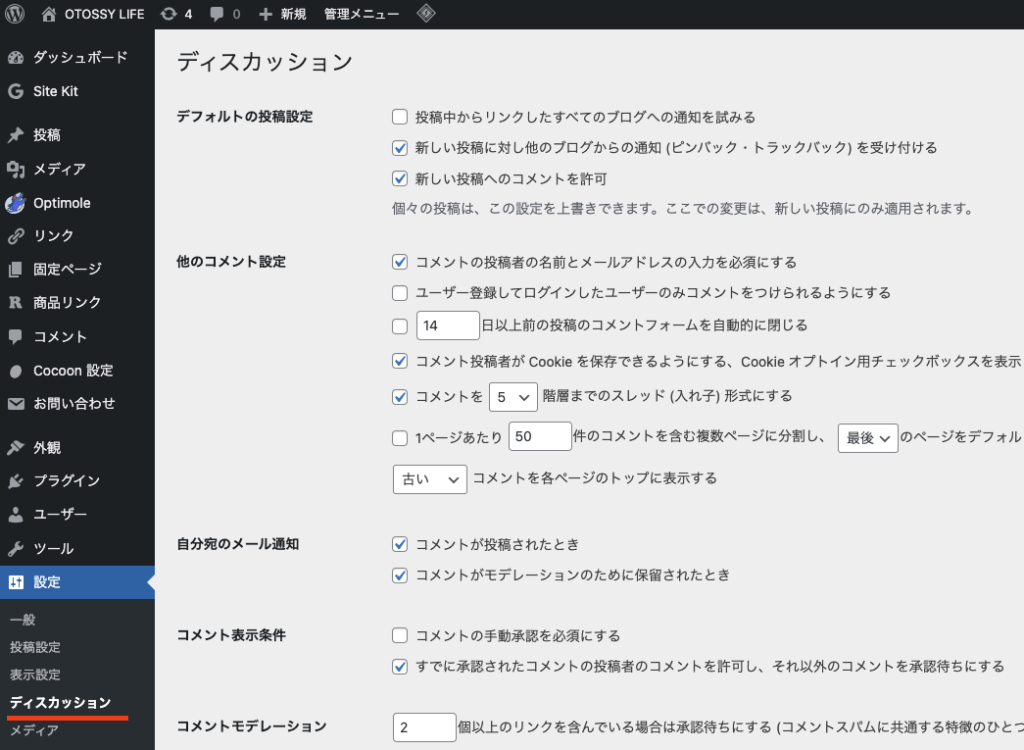1024x750 pixels.
Task: Uncheck 新しい投稿へのコメントを許可 checkbox
Action: [400, 179]
